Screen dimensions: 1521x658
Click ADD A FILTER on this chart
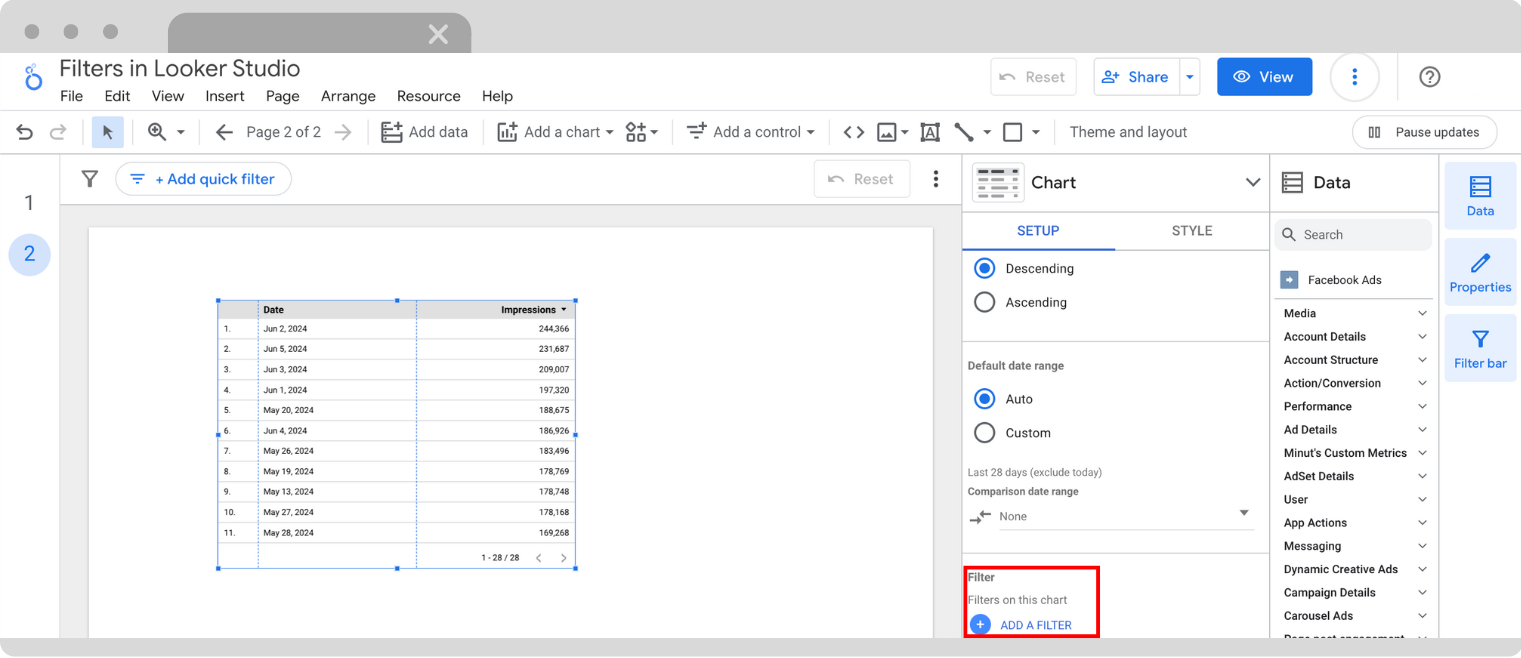click(1035, 624)
